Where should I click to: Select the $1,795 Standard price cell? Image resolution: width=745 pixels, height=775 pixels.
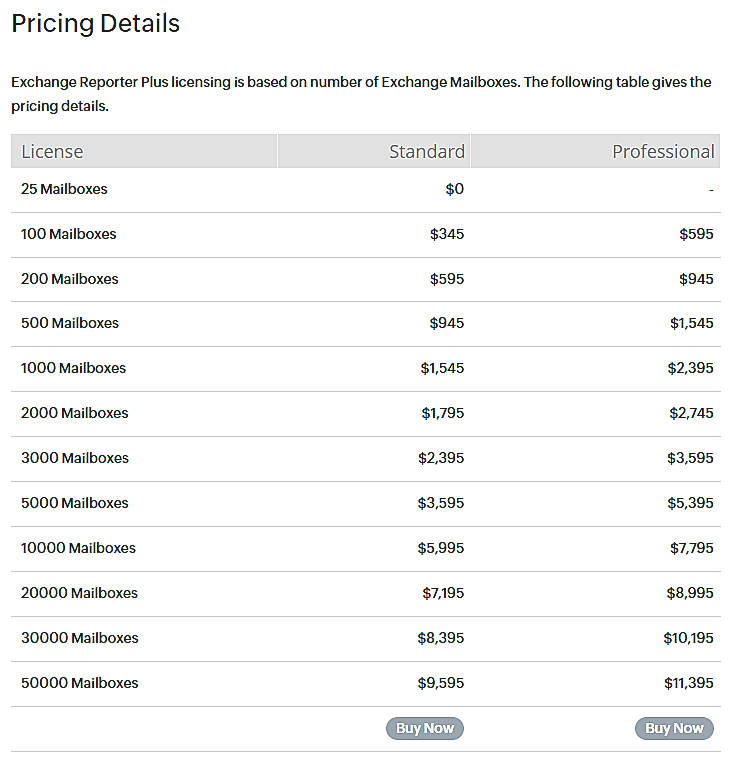click(441, 413)
